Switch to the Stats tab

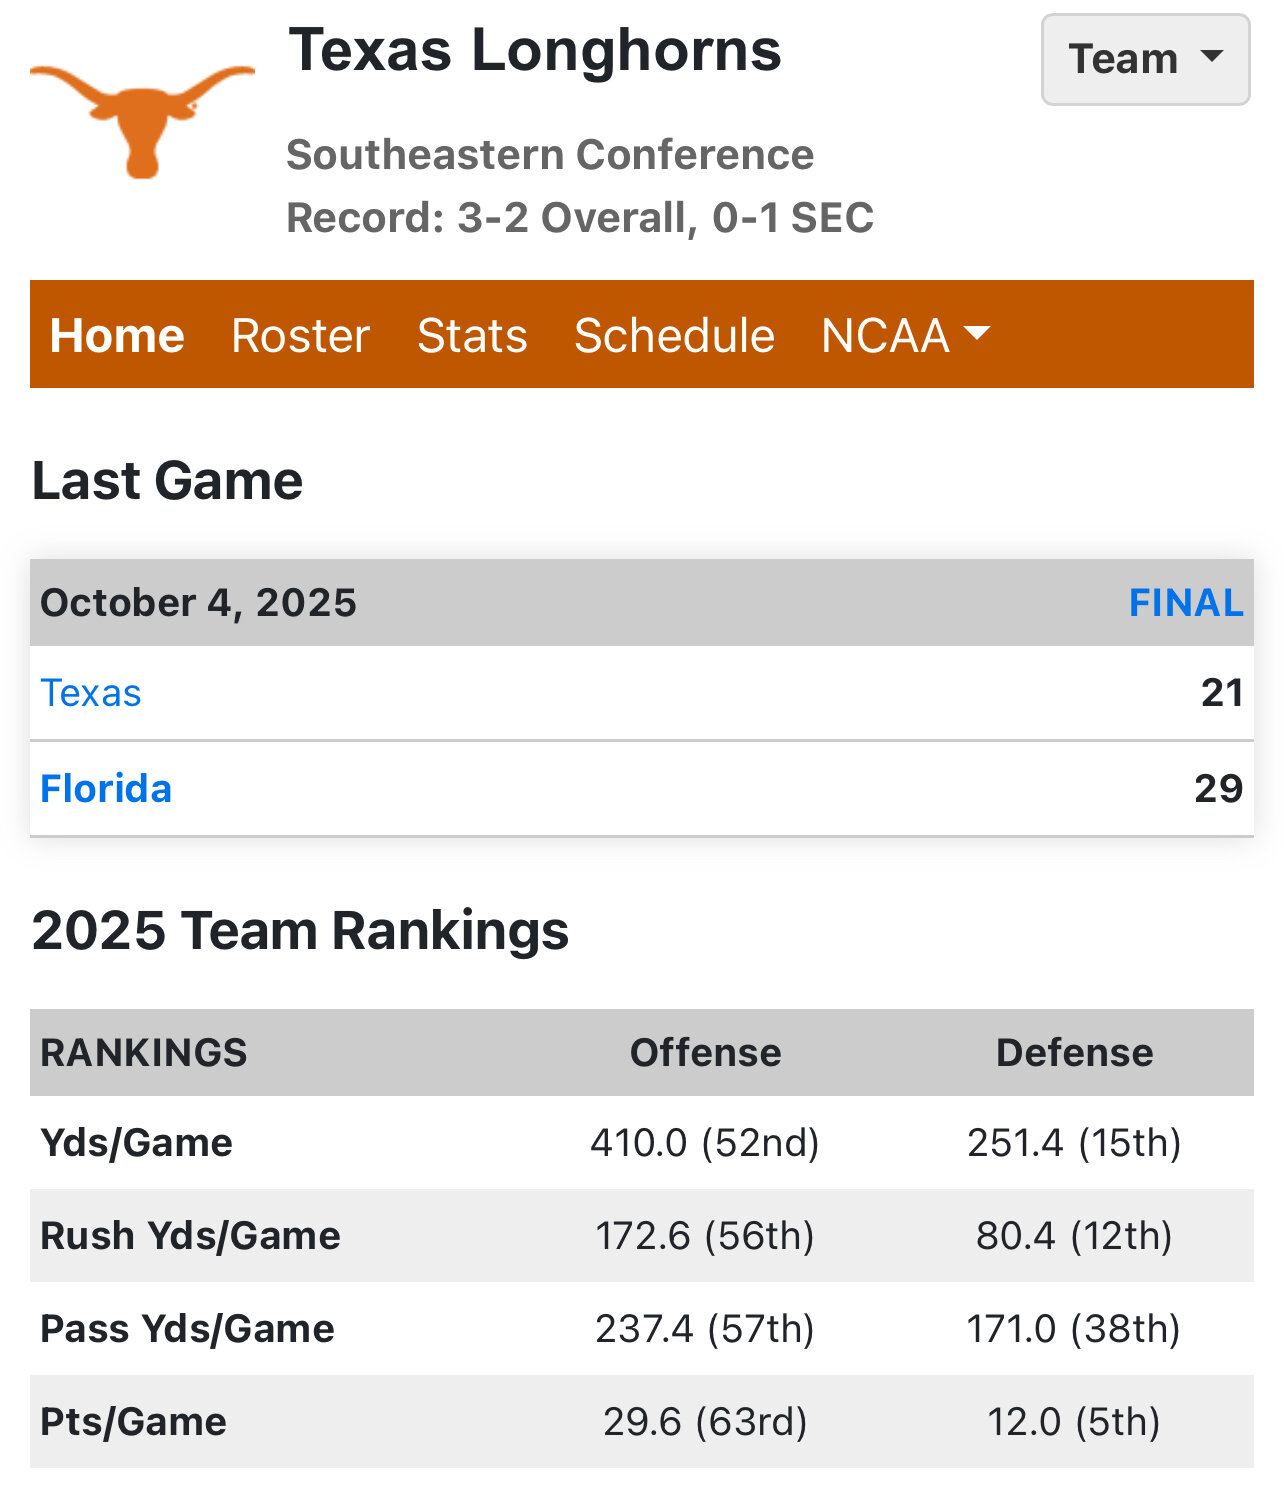pos(472,335)
